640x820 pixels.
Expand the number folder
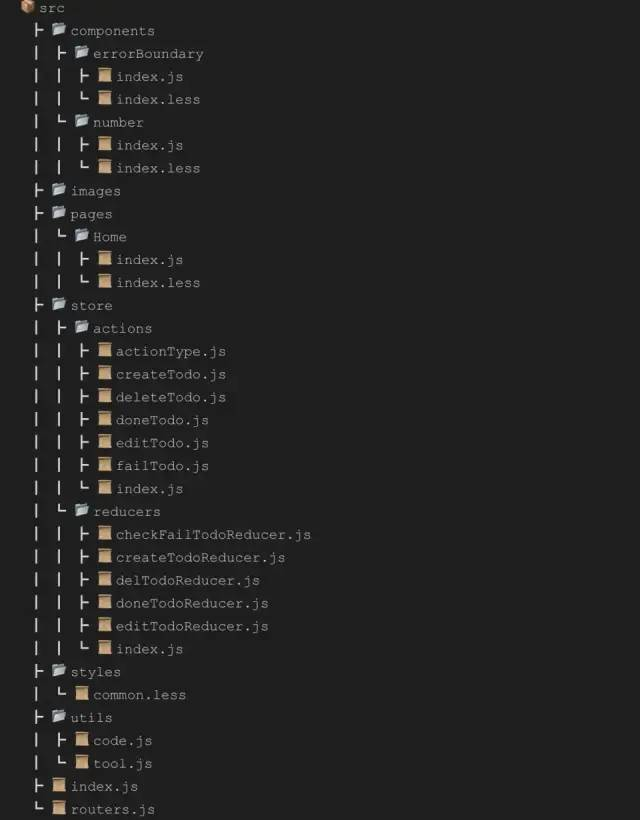click(x=118, y=122)
